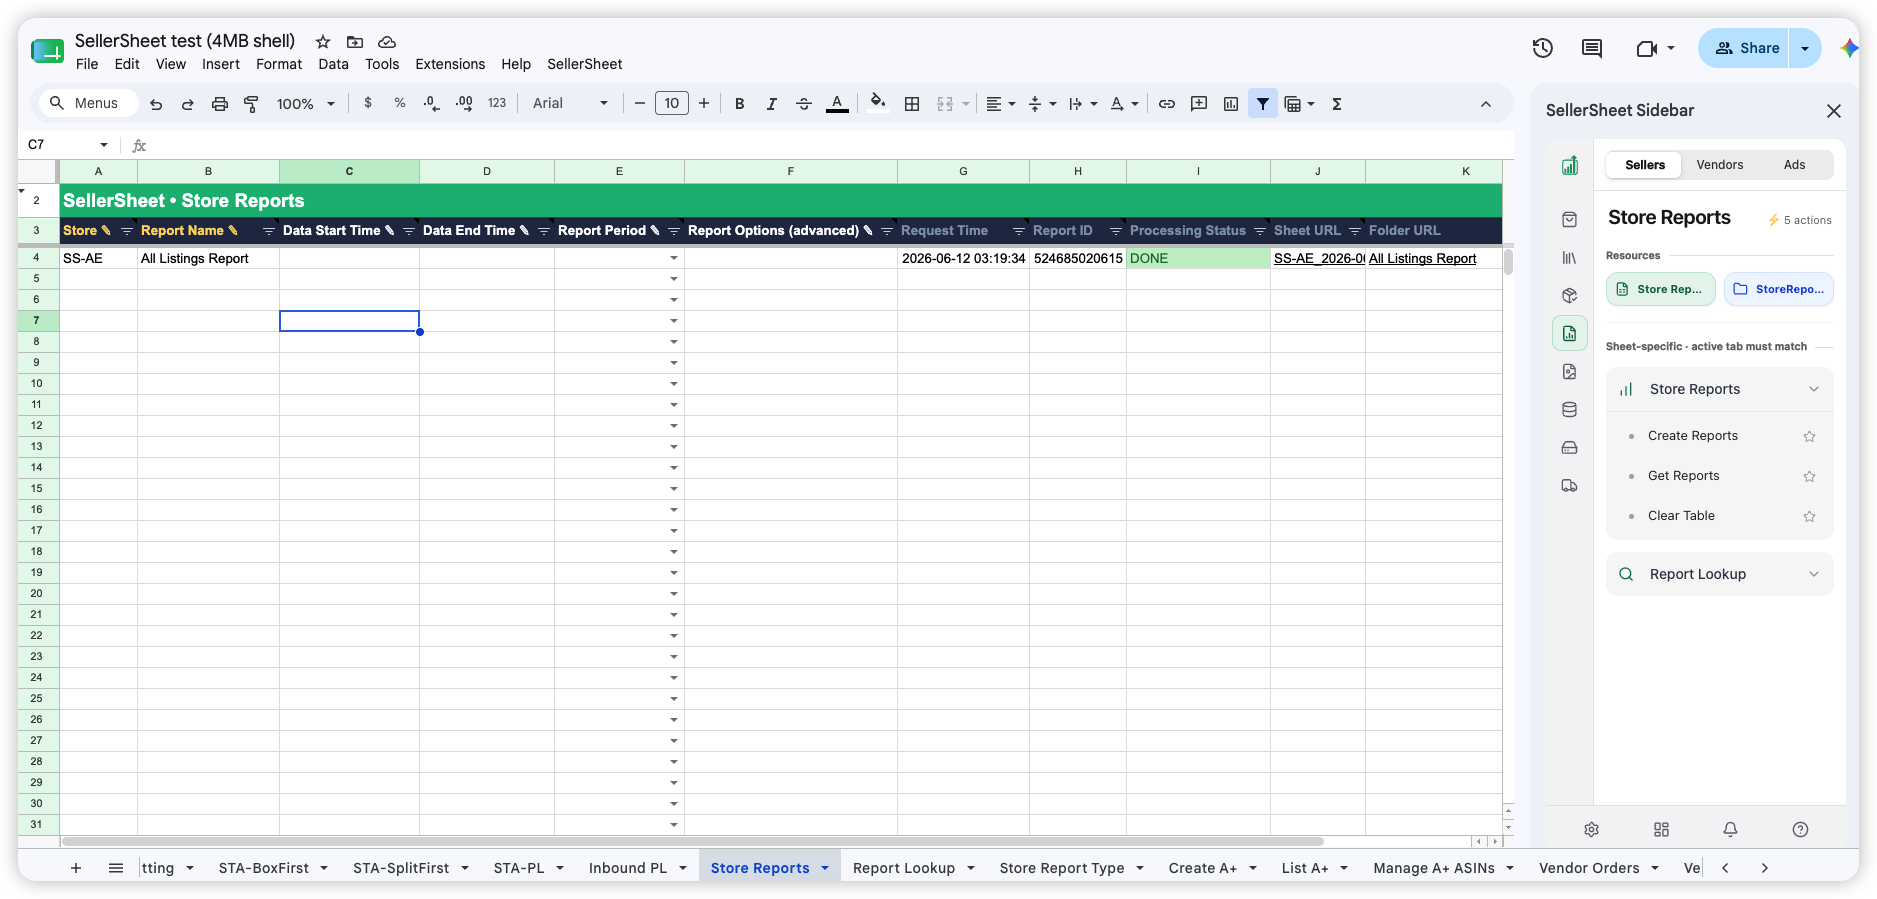Open the horizontal align dropdown
The height and width of the screenshot is (899, 1877).
click(x=1001, y=104)
